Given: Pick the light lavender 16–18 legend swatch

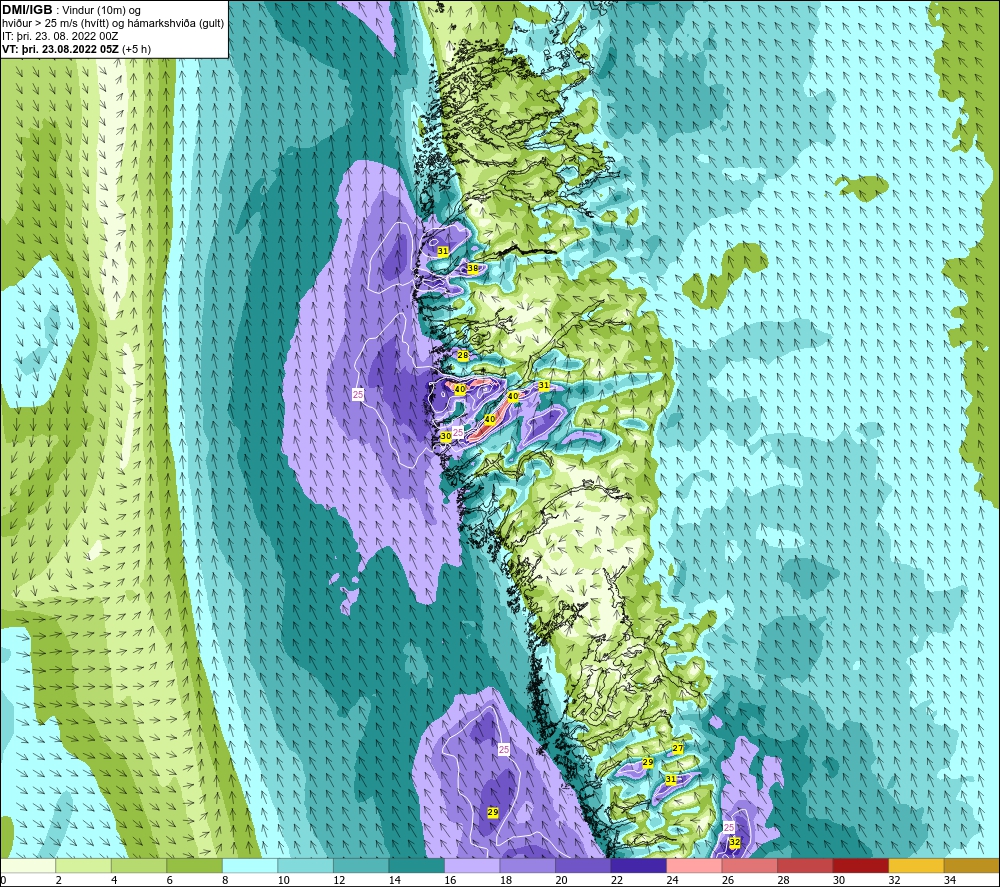Looking at the screenshot, I should (472, 865).
